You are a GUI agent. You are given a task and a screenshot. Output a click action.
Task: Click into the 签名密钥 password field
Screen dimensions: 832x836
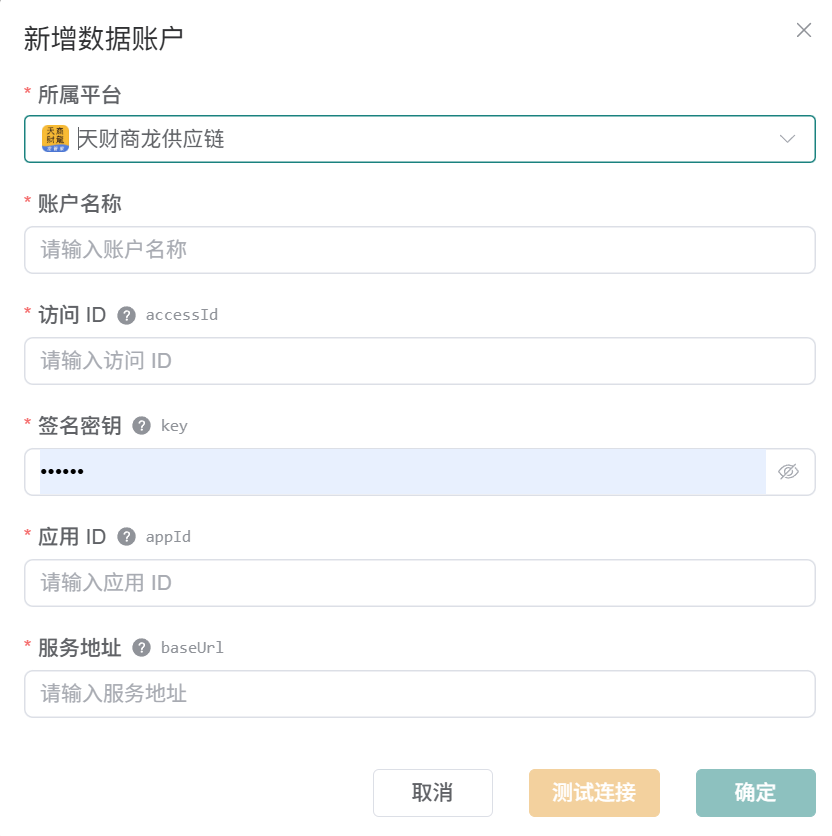click(x=403, y=472)
